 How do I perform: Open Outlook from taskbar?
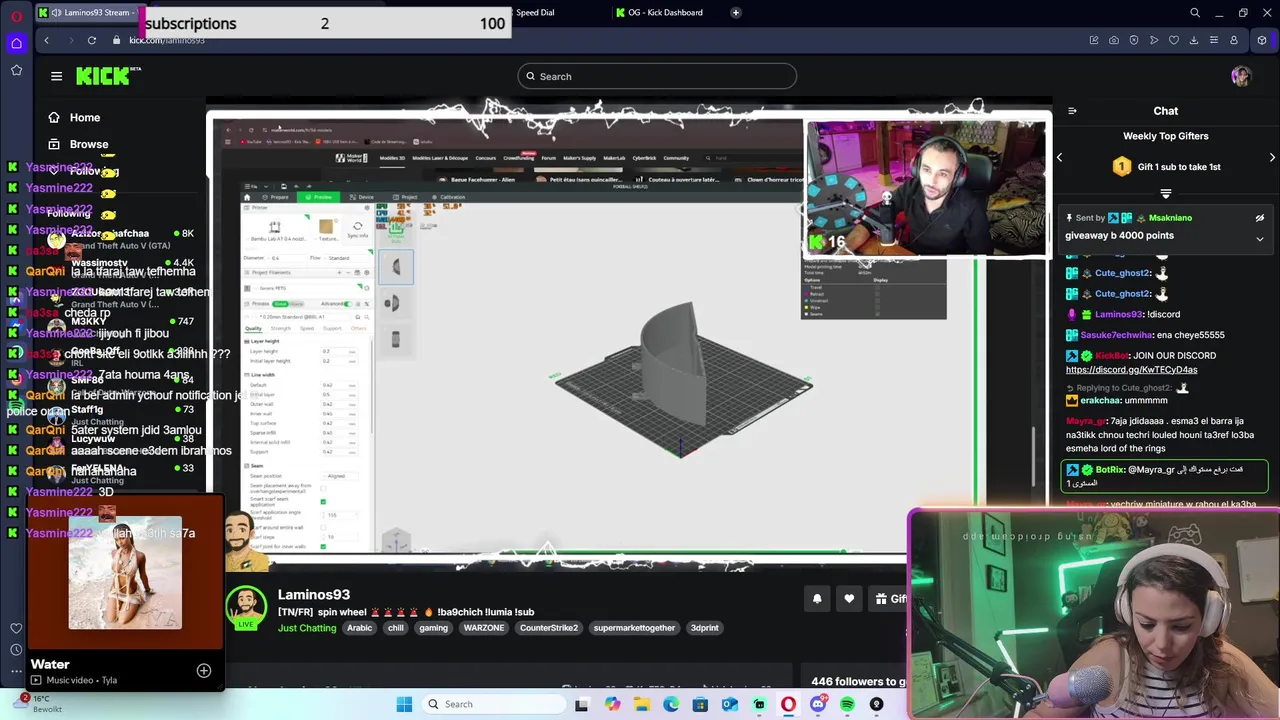pyautogui.click(x=730, y=704)
